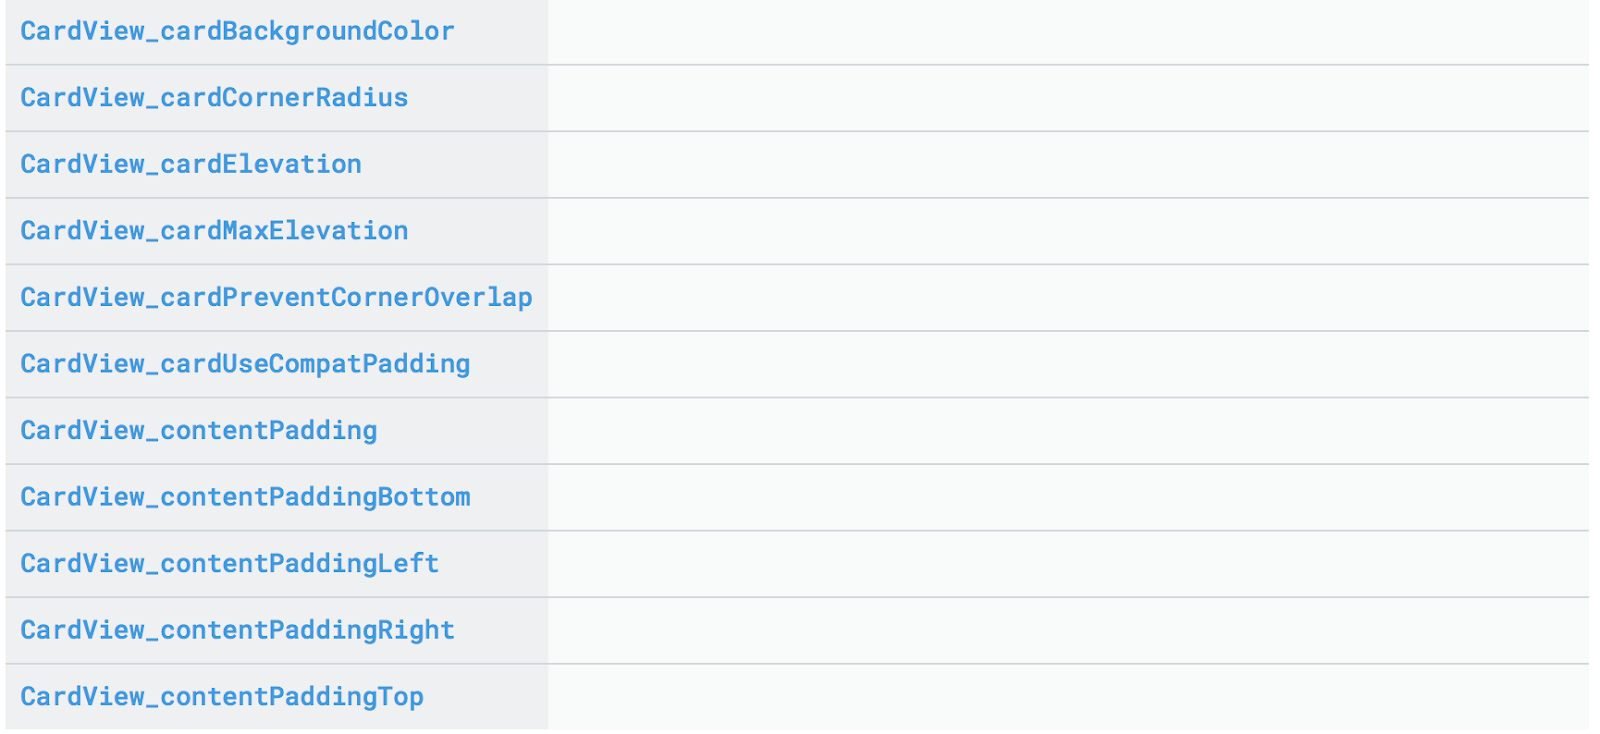This screenshot has height=734, width=1600.
Task: Click the description cell beside CardView_cardMaxElevation
Action: (x=1068, y=231)
